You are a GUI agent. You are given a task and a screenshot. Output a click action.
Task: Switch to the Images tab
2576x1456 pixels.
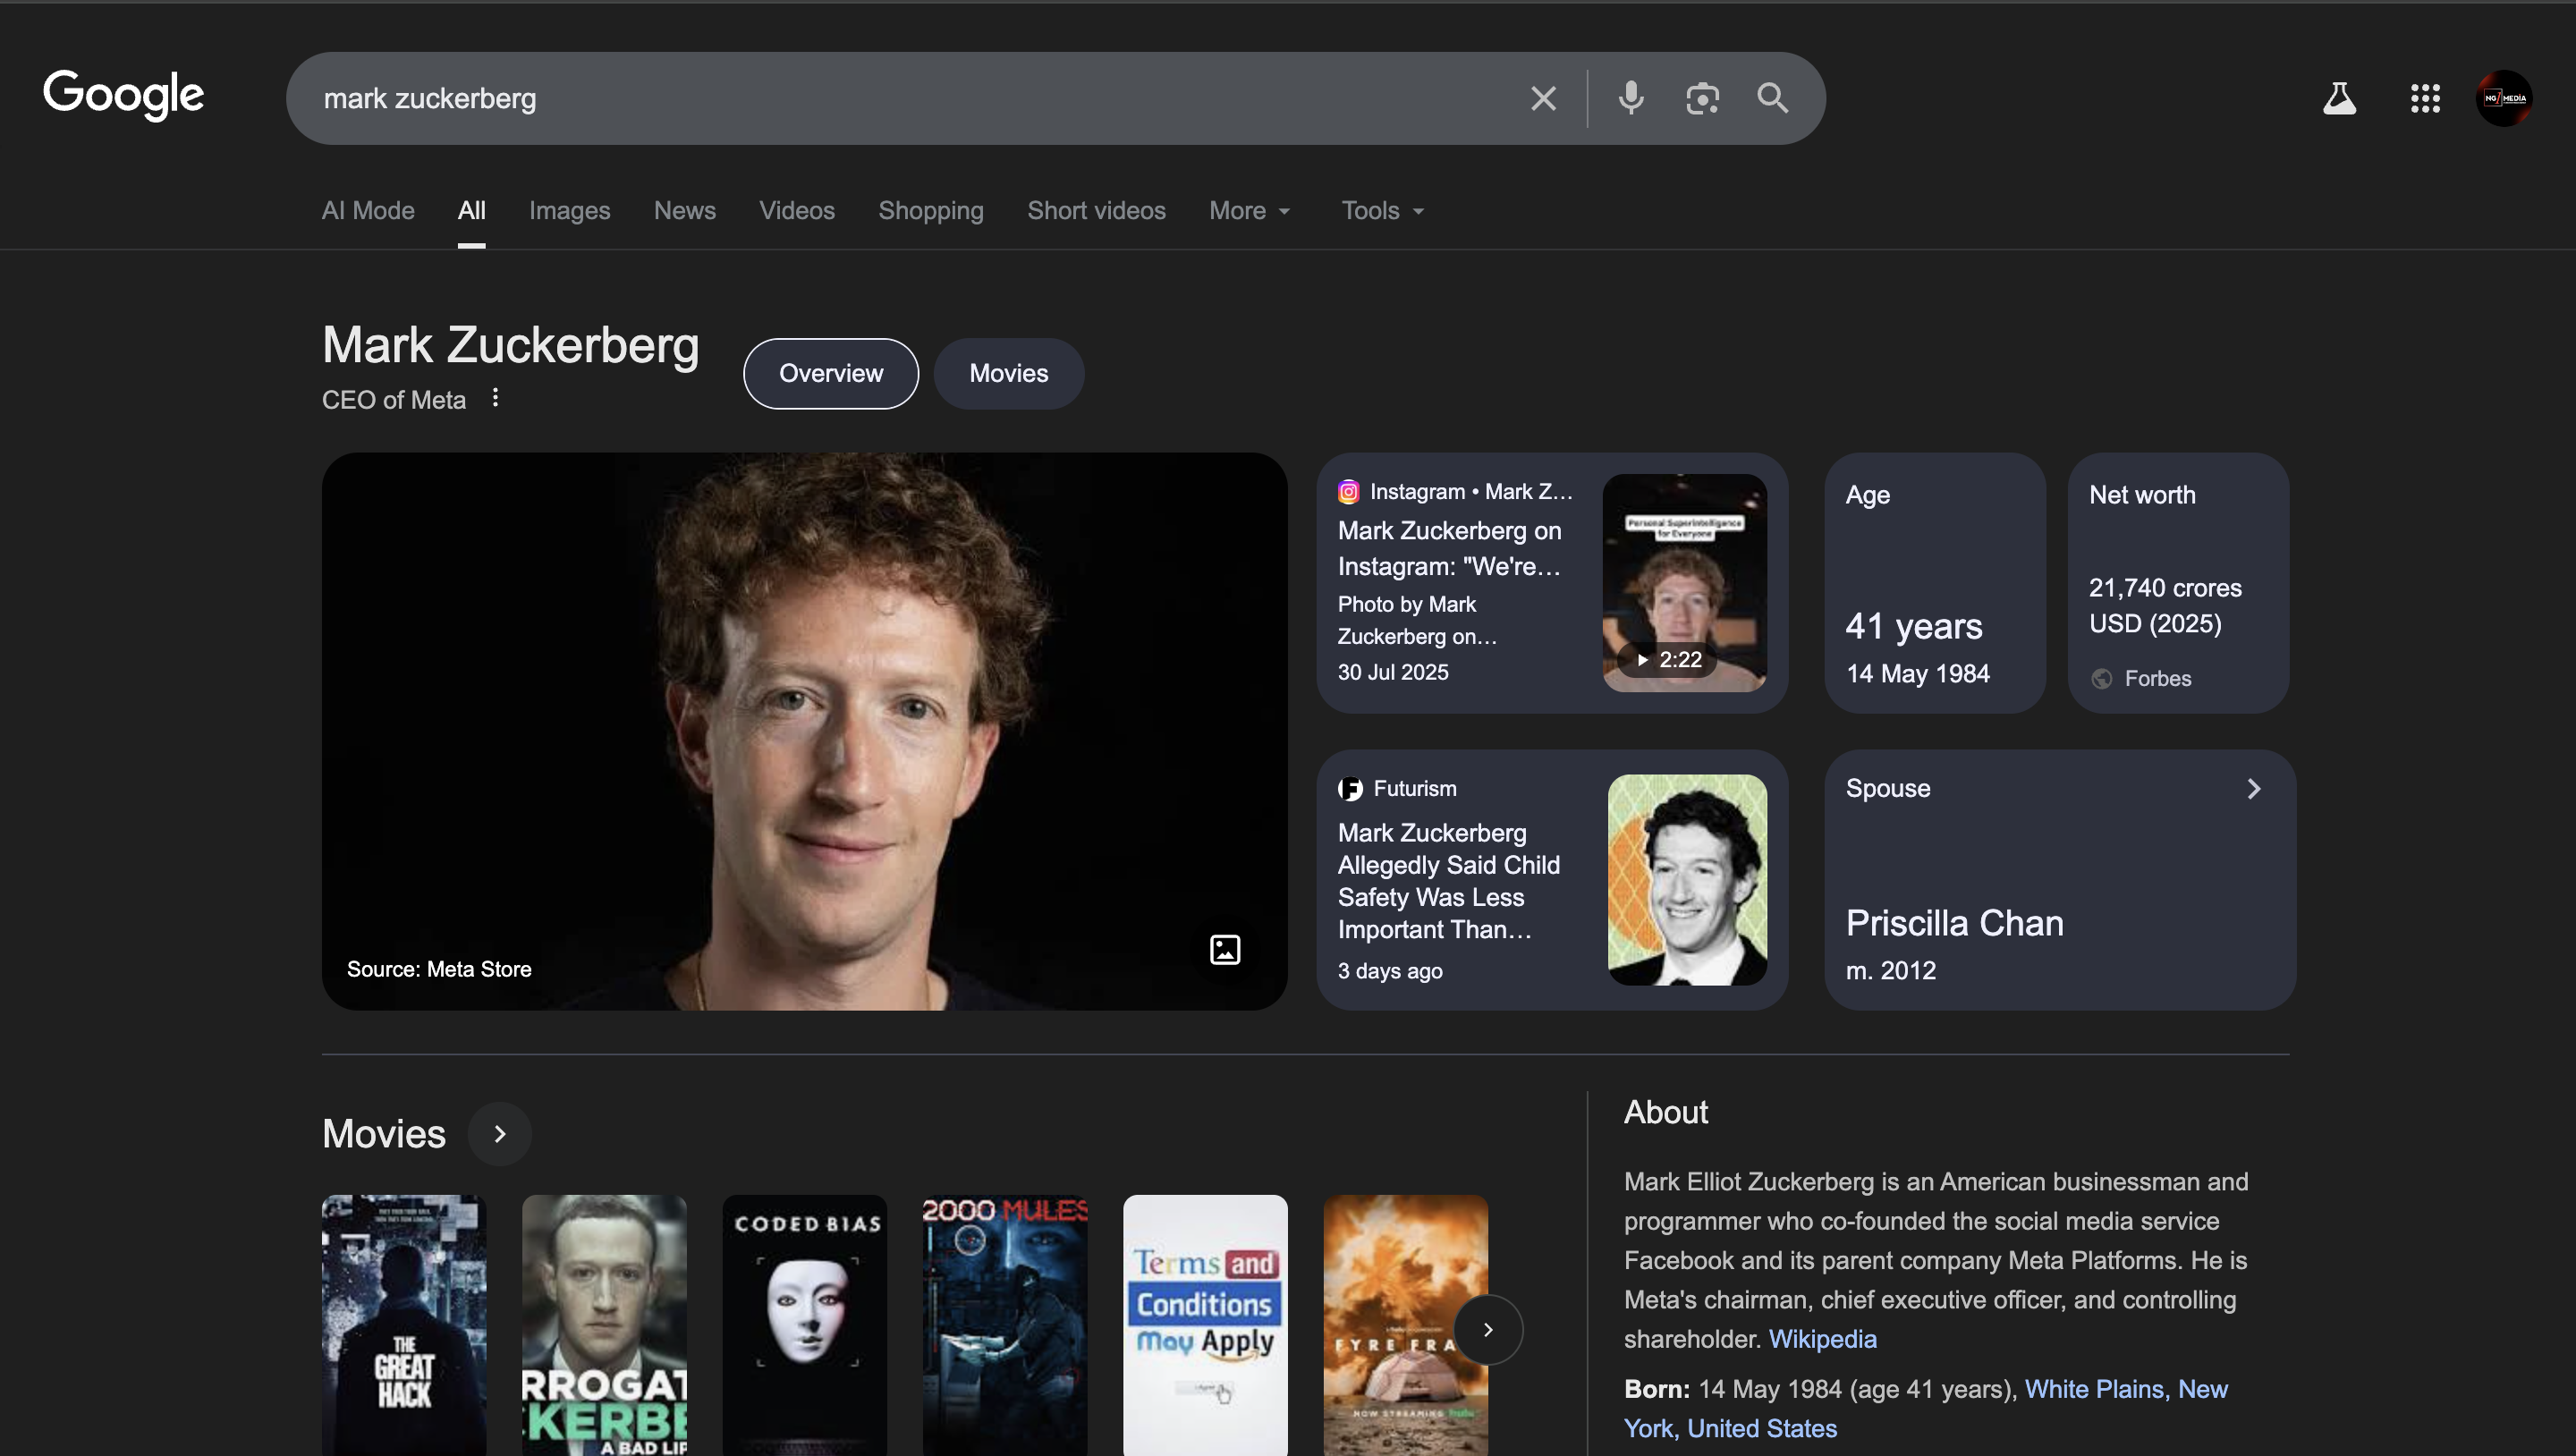[x=569, y=210]
